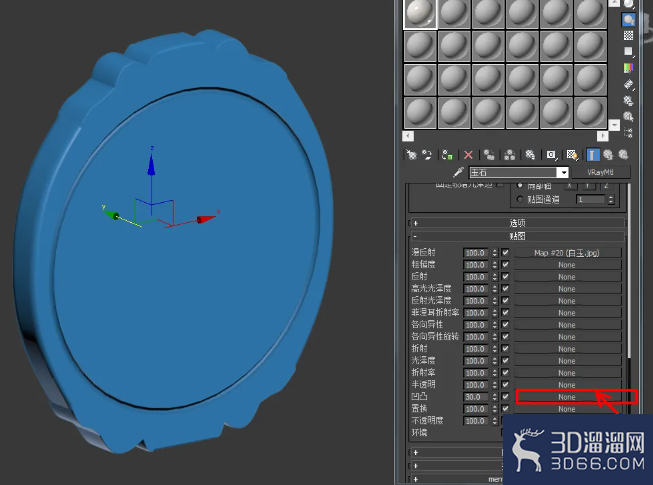Assign material to selection icon
The width and height of the screenshot is (653, 485).
click(448, 155)
